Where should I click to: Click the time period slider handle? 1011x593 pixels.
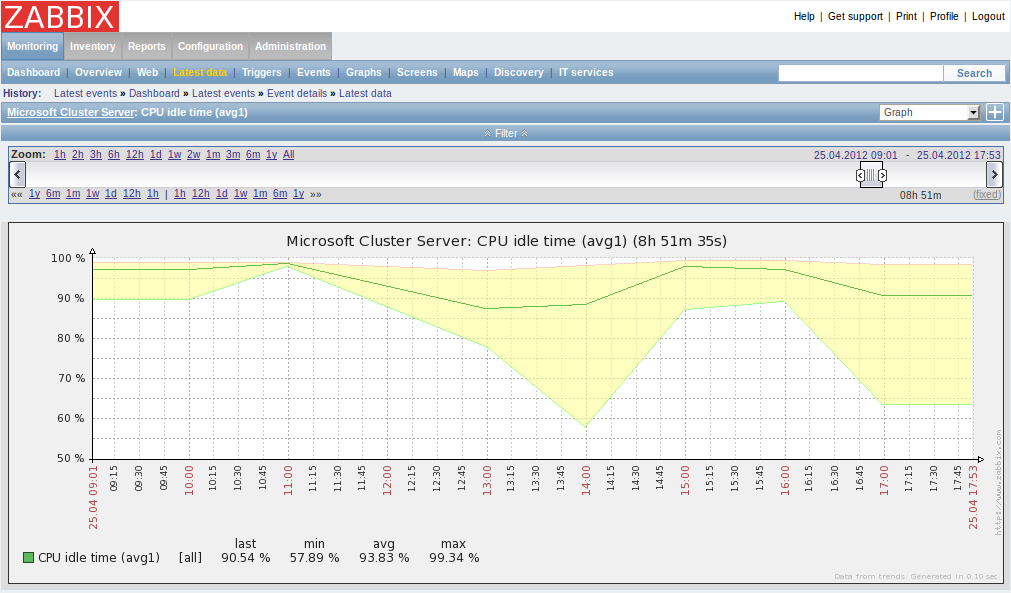(871, 175)
